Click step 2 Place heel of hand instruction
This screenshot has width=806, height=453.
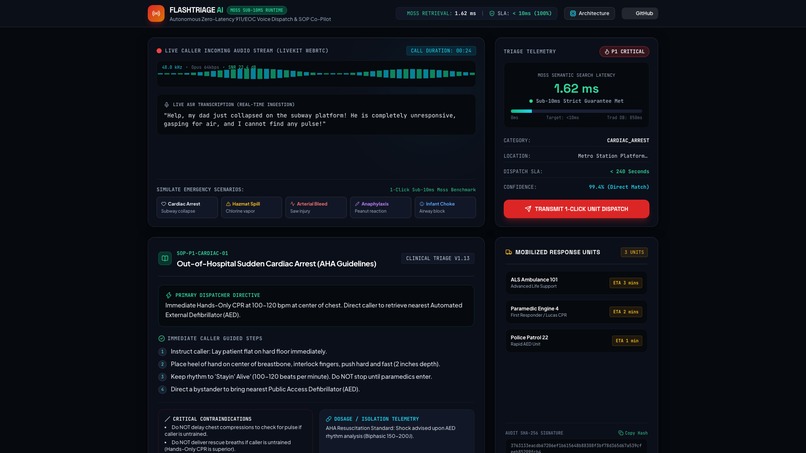click(x=305, y=364)
